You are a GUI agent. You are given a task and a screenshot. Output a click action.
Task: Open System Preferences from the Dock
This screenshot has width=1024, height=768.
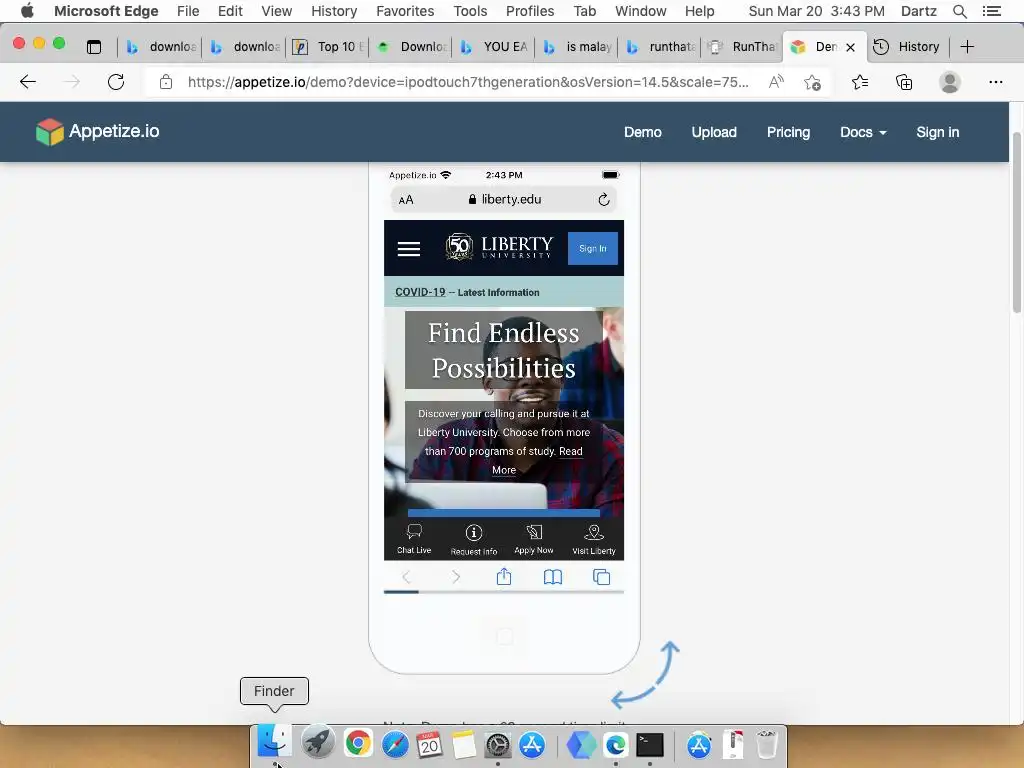[498, 744]
